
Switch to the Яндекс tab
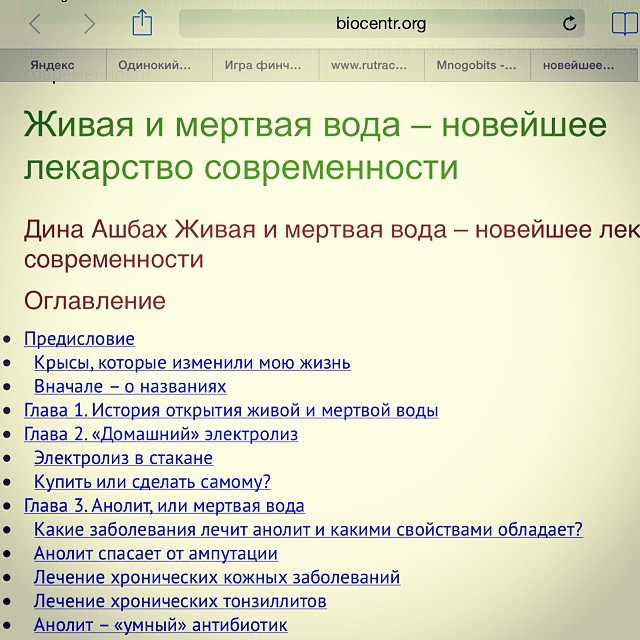point(53,65)
